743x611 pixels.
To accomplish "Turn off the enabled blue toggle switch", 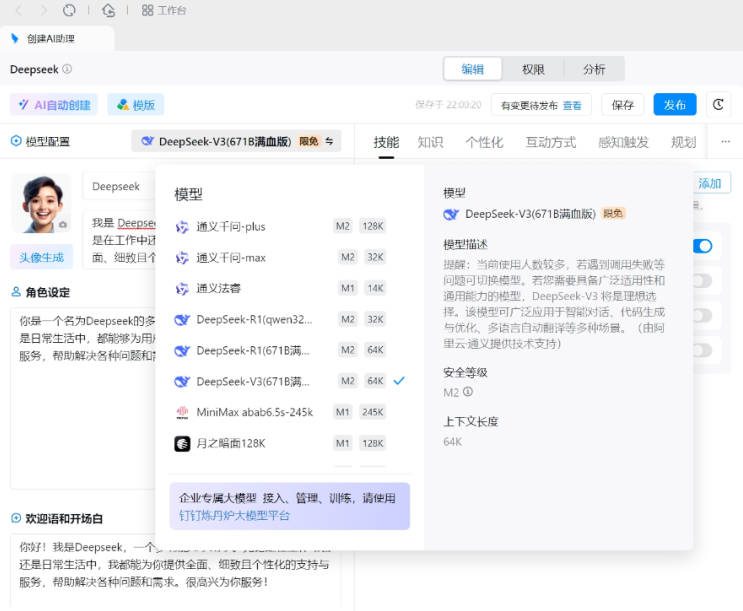I will pos(702,246).
